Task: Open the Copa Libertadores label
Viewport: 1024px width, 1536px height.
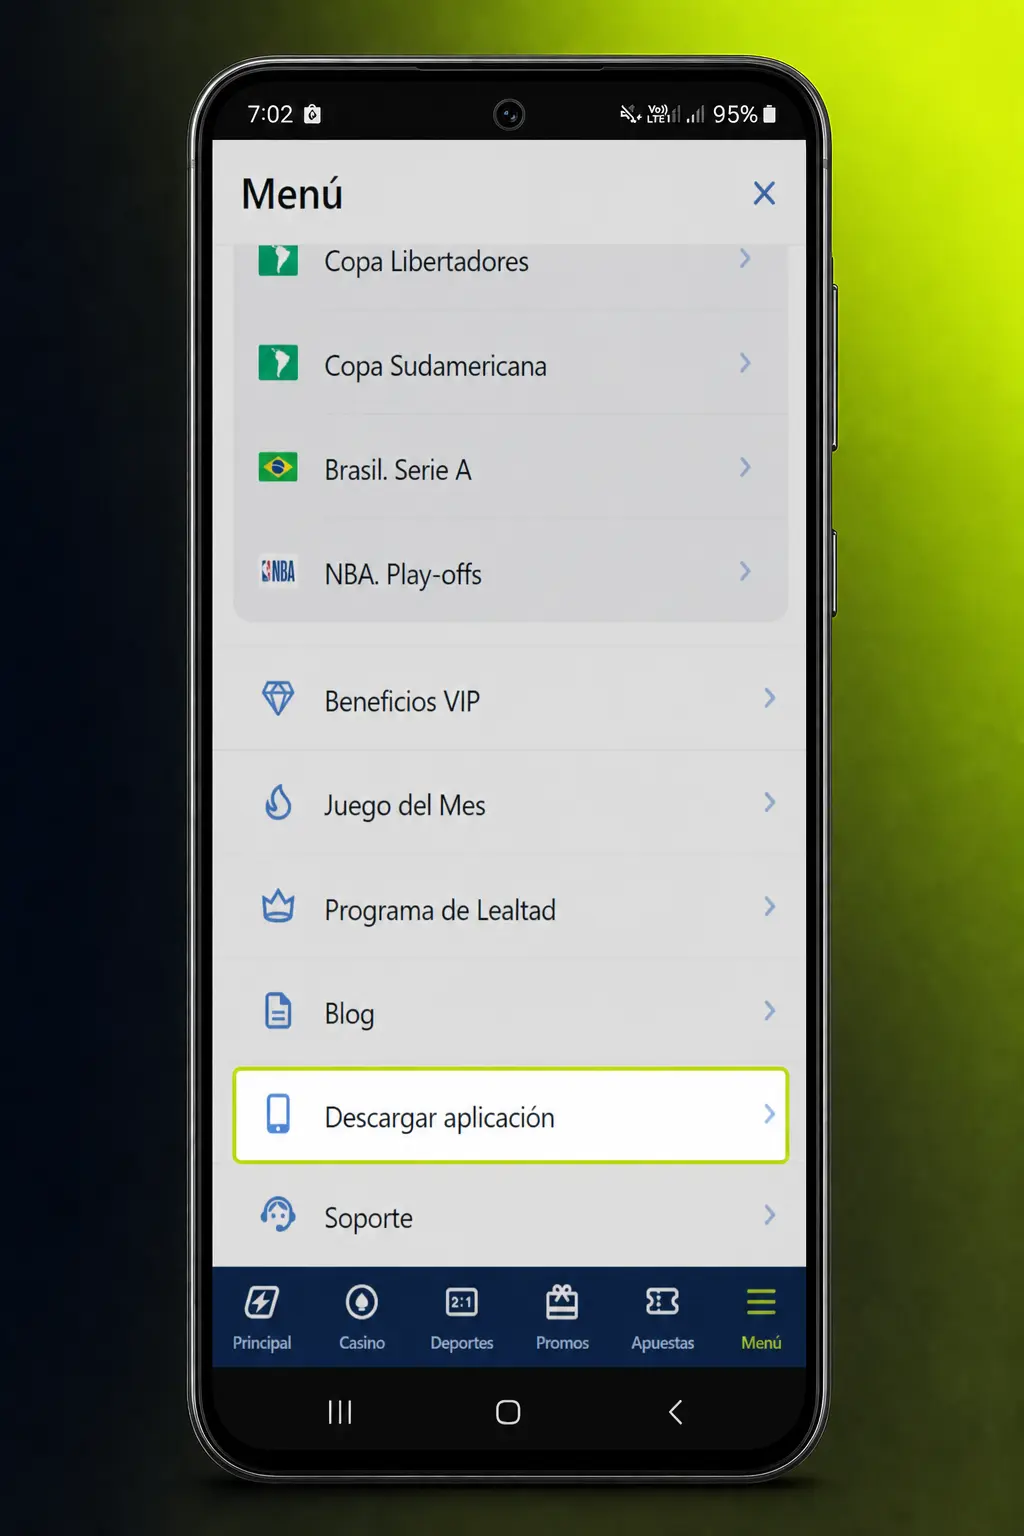Action: [x=427, y=262]
